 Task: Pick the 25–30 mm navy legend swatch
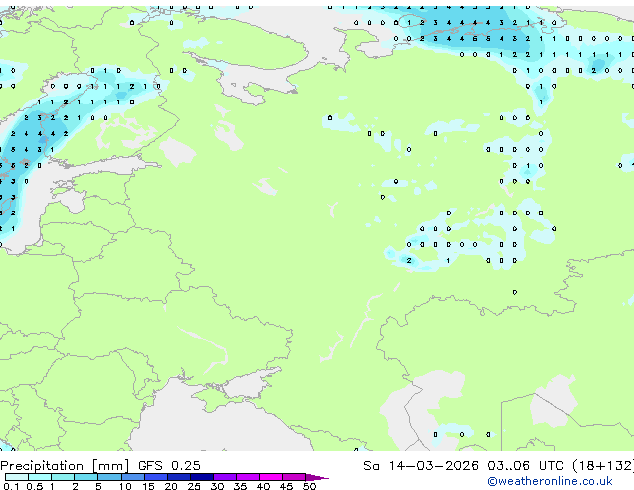click(x=201, y=477)
